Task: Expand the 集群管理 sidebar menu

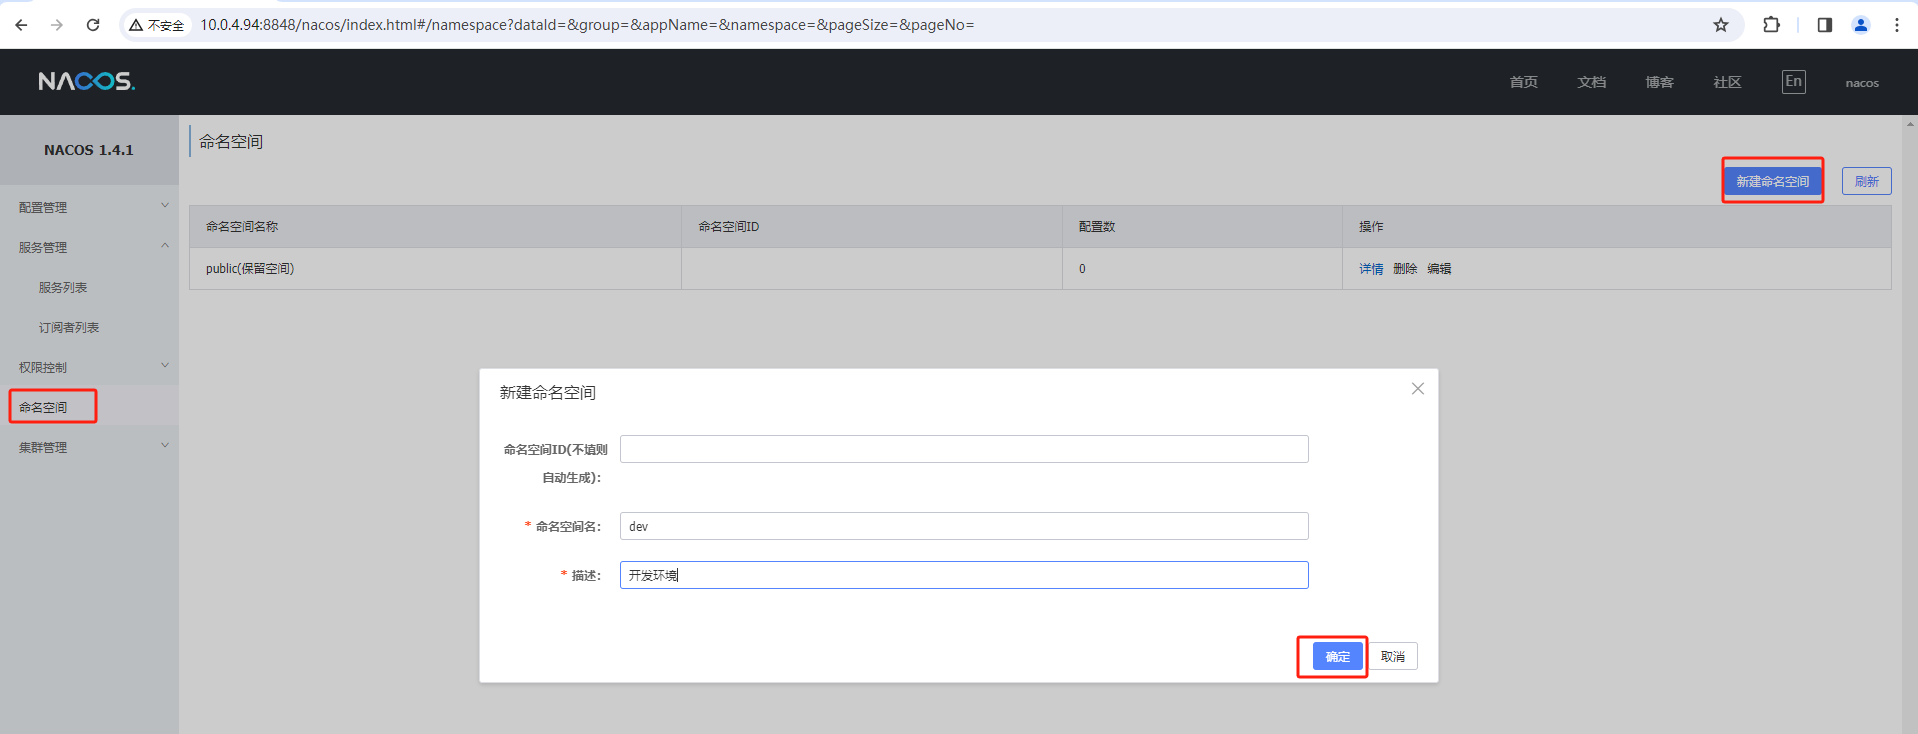Action: point(89,447)
